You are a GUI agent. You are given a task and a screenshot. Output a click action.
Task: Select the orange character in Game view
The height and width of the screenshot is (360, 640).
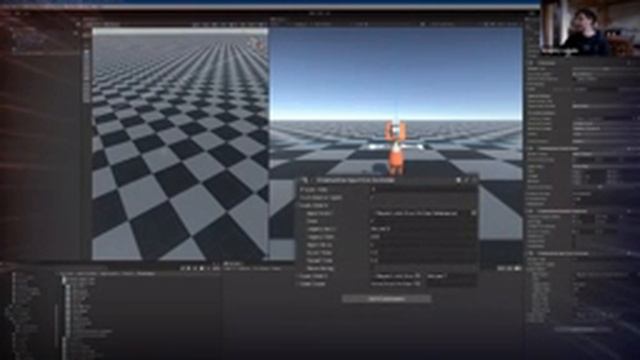point(395,148)
